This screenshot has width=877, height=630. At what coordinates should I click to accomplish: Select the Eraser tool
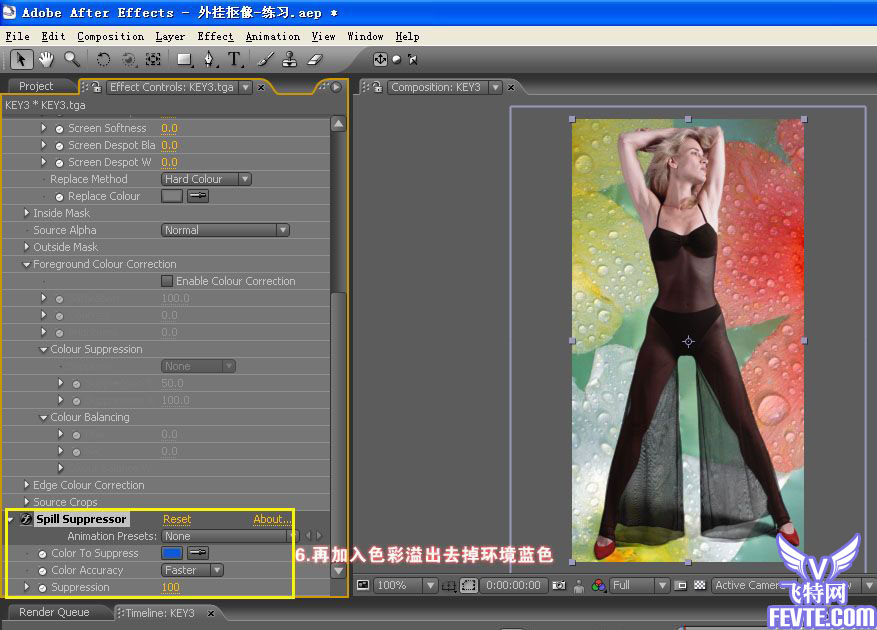(315, 59)
